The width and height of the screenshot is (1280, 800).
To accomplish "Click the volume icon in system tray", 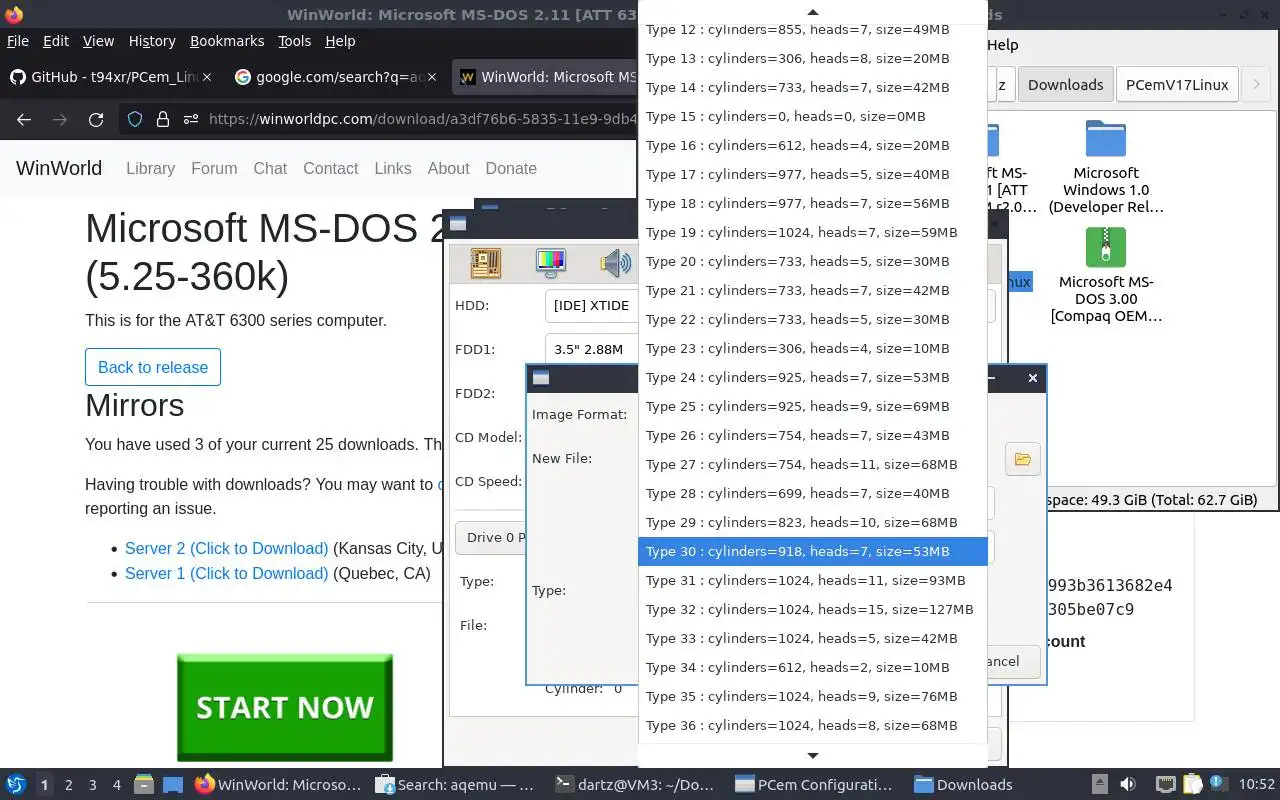I will point(1128,785).
